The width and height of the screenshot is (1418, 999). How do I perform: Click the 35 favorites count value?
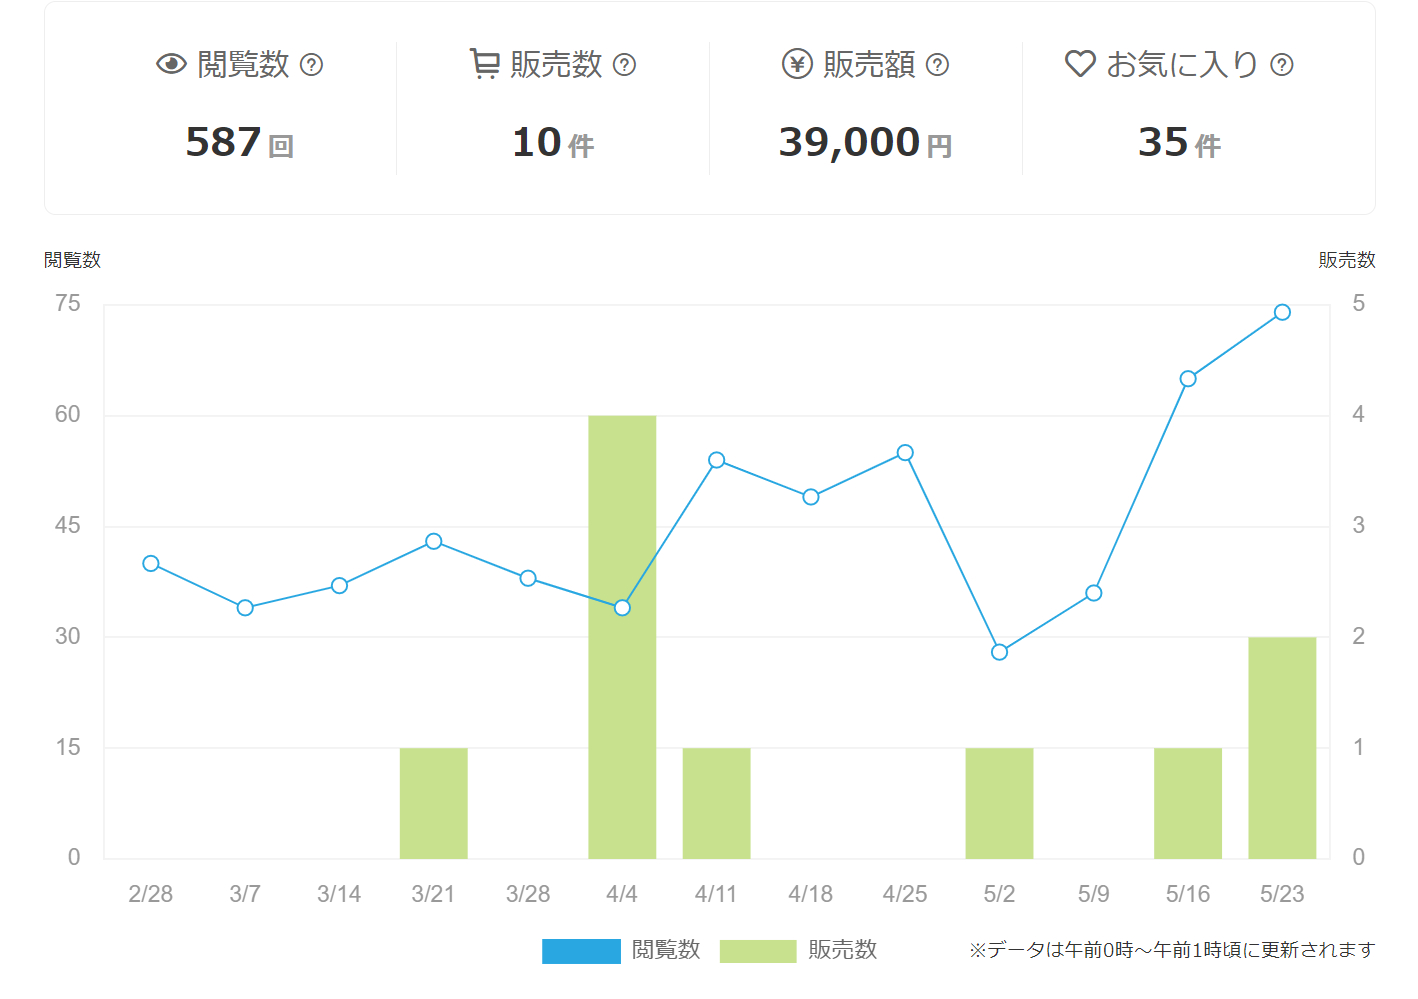[x=1163, y=142]
